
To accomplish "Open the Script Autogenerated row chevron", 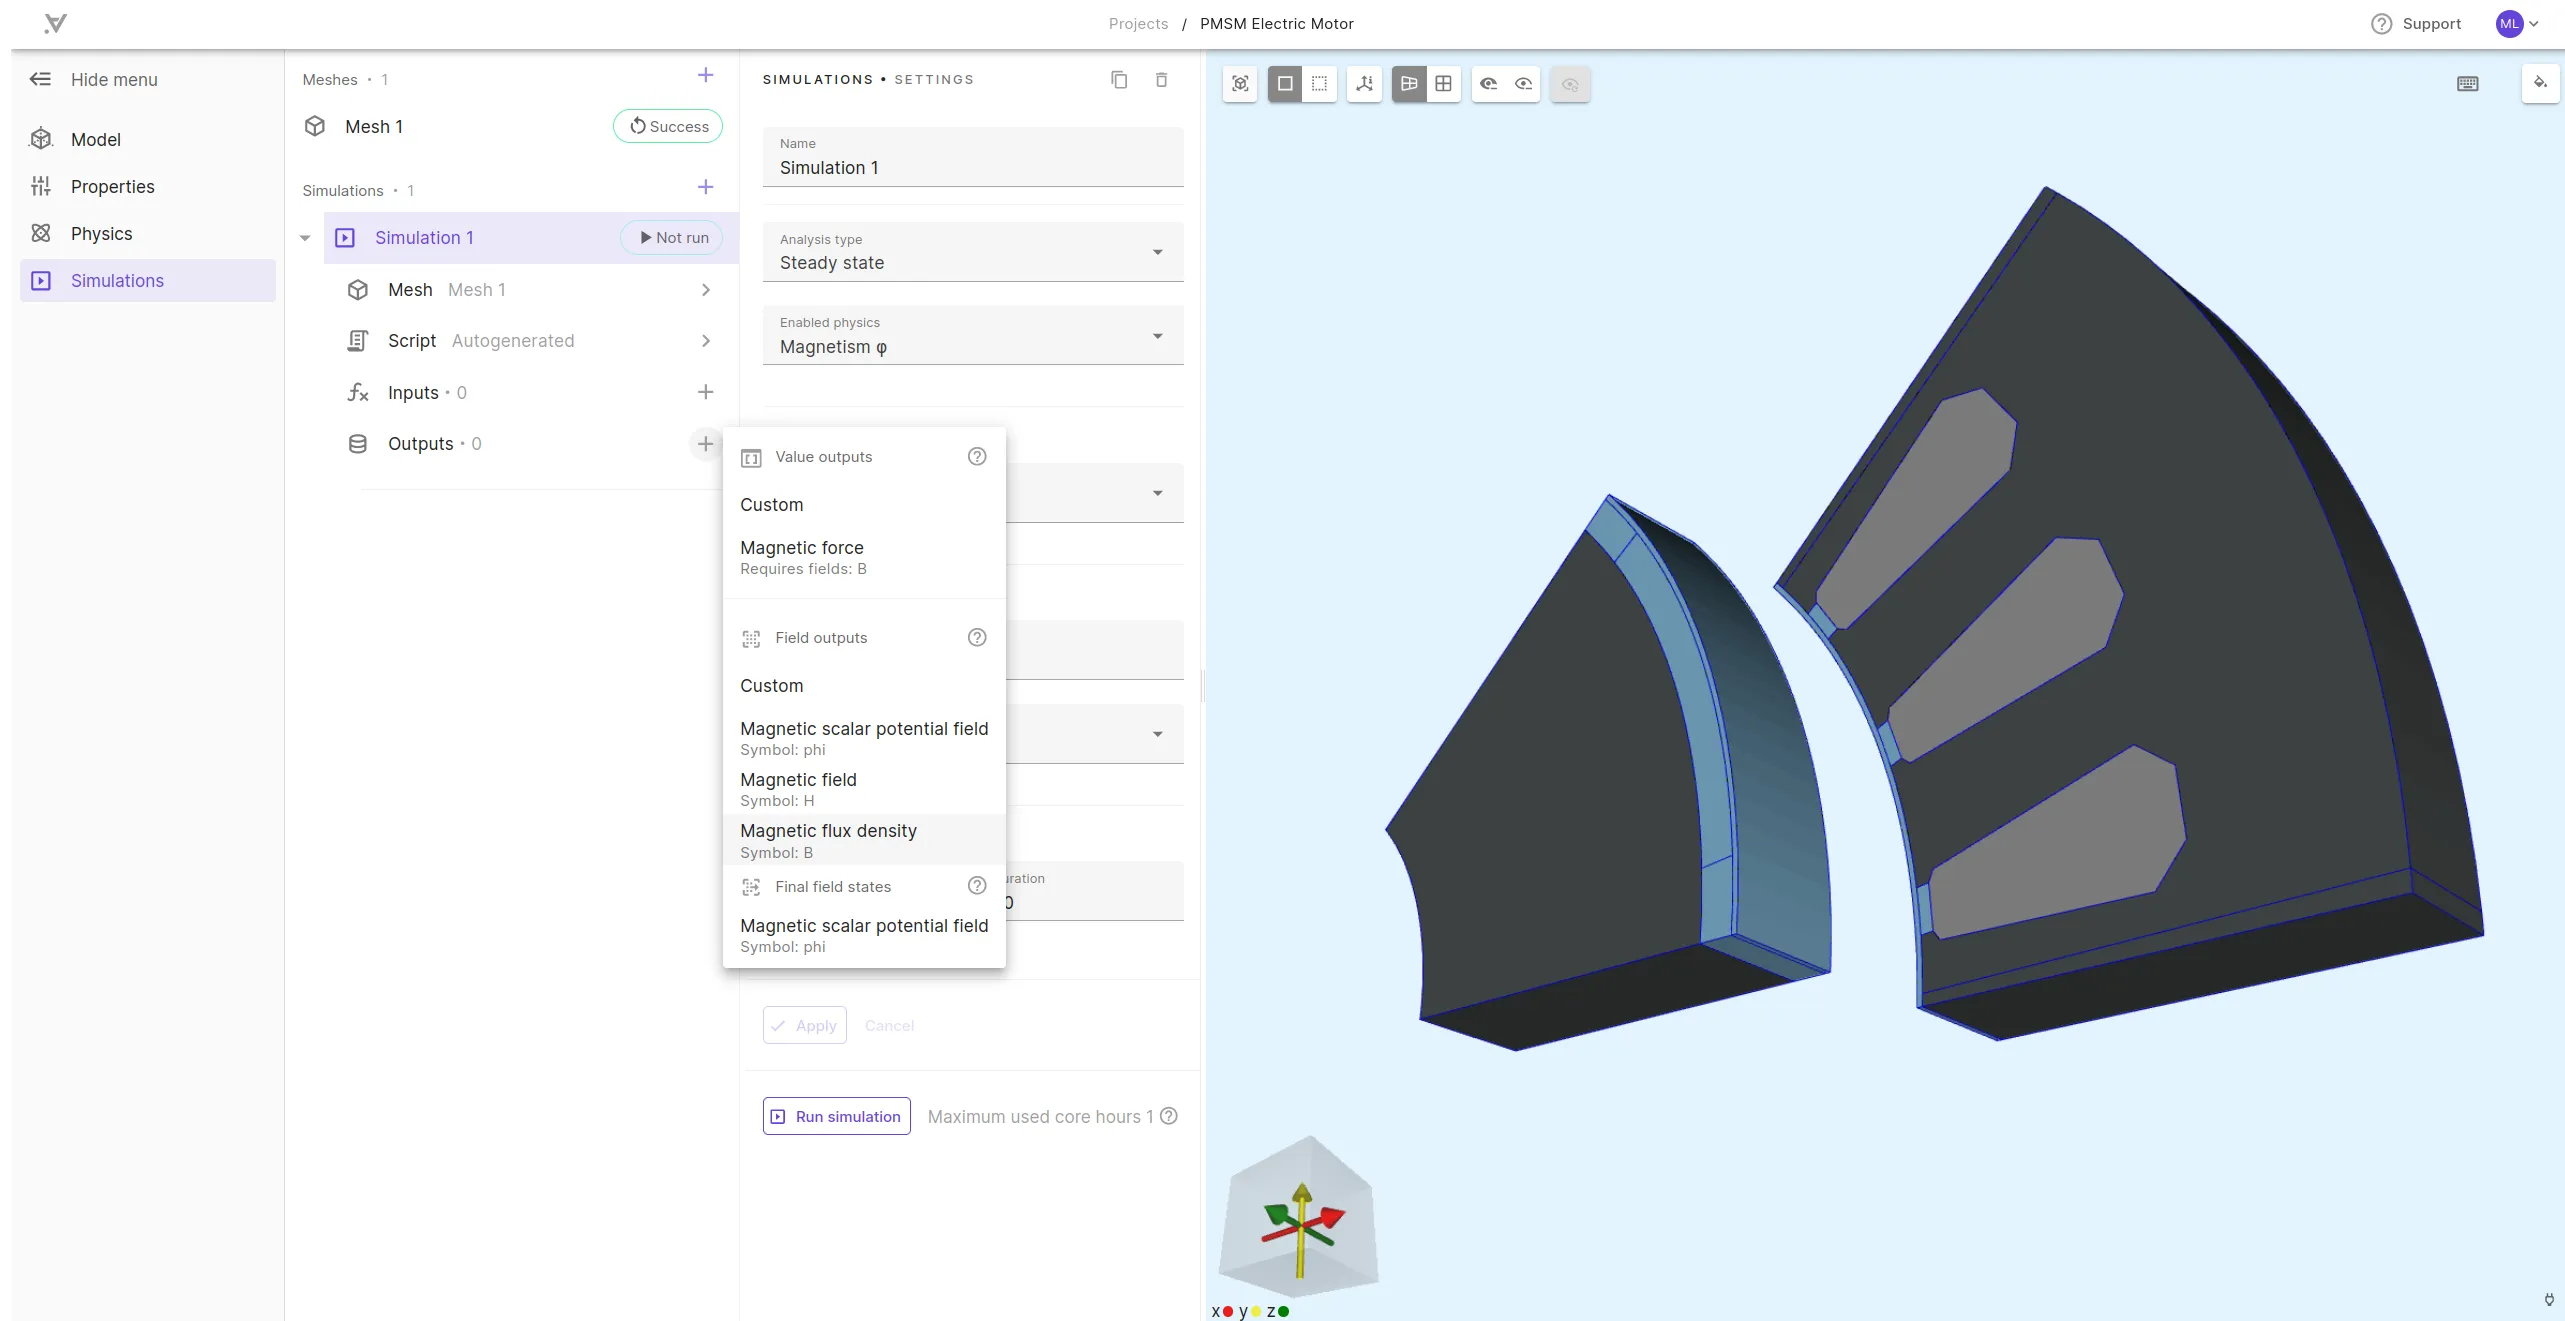I will coord(706,340).
